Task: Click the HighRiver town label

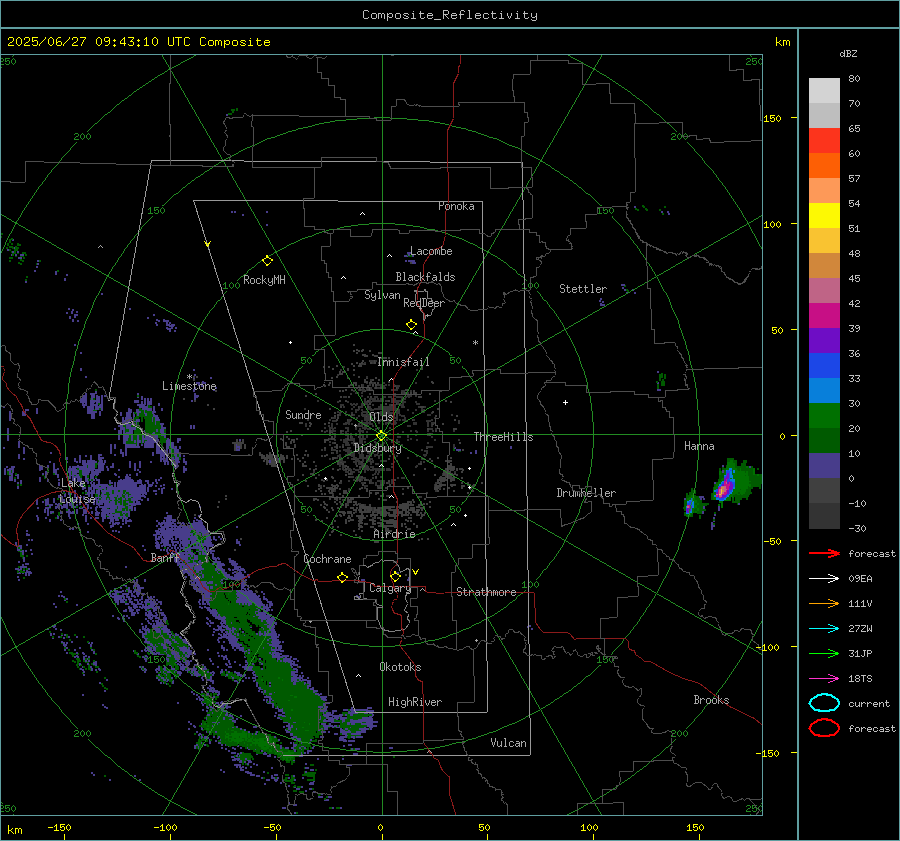Action: tap(415, 702)
